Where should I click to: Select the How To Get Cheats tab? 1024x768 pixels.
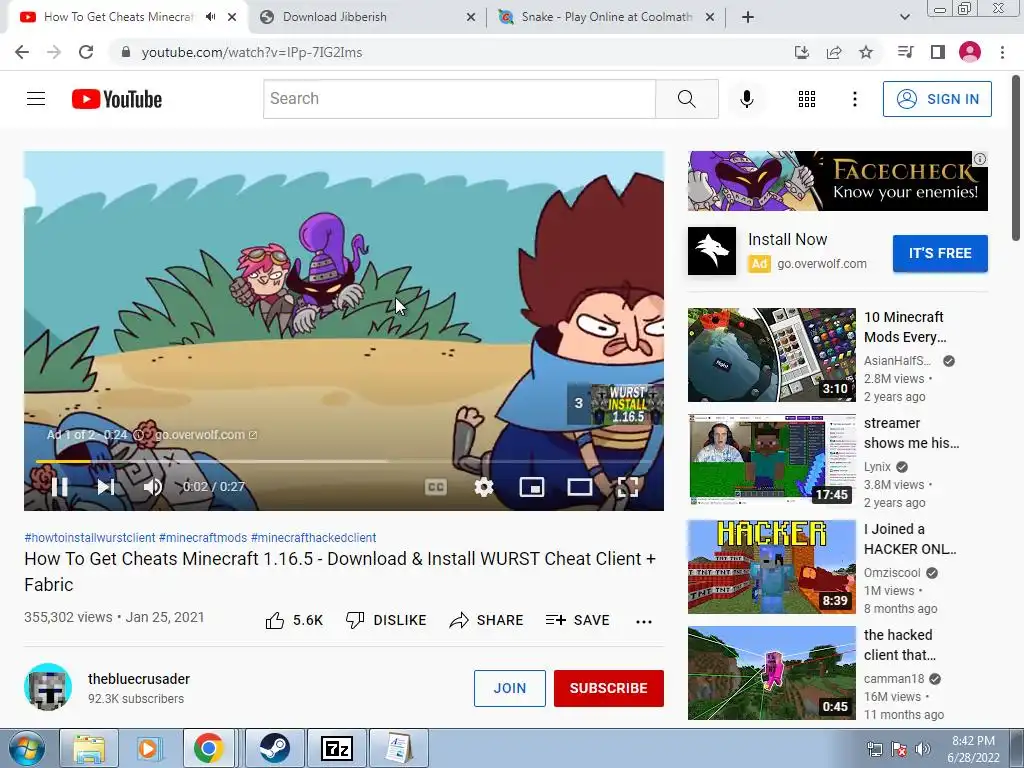coord(119,17)
